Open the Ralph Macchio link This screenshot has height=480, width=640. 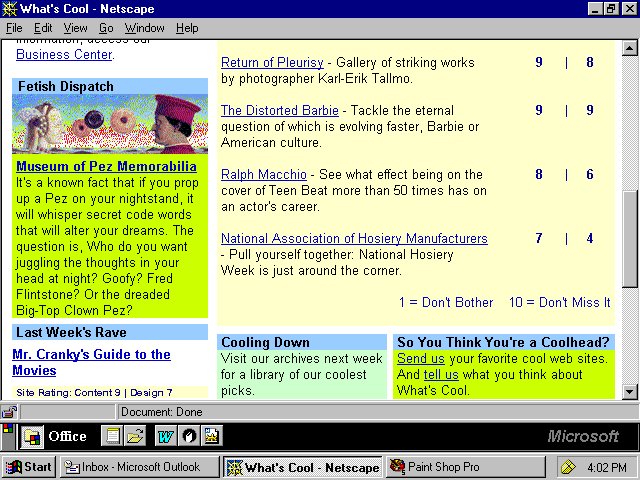pyautogui.click(x=264, y=174)
